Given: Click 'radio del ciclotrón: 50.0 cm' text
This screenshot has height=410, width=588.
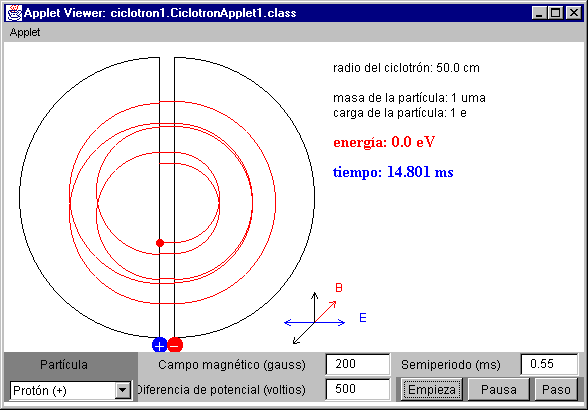Looking at the screenshot, I should pos(406,68).
